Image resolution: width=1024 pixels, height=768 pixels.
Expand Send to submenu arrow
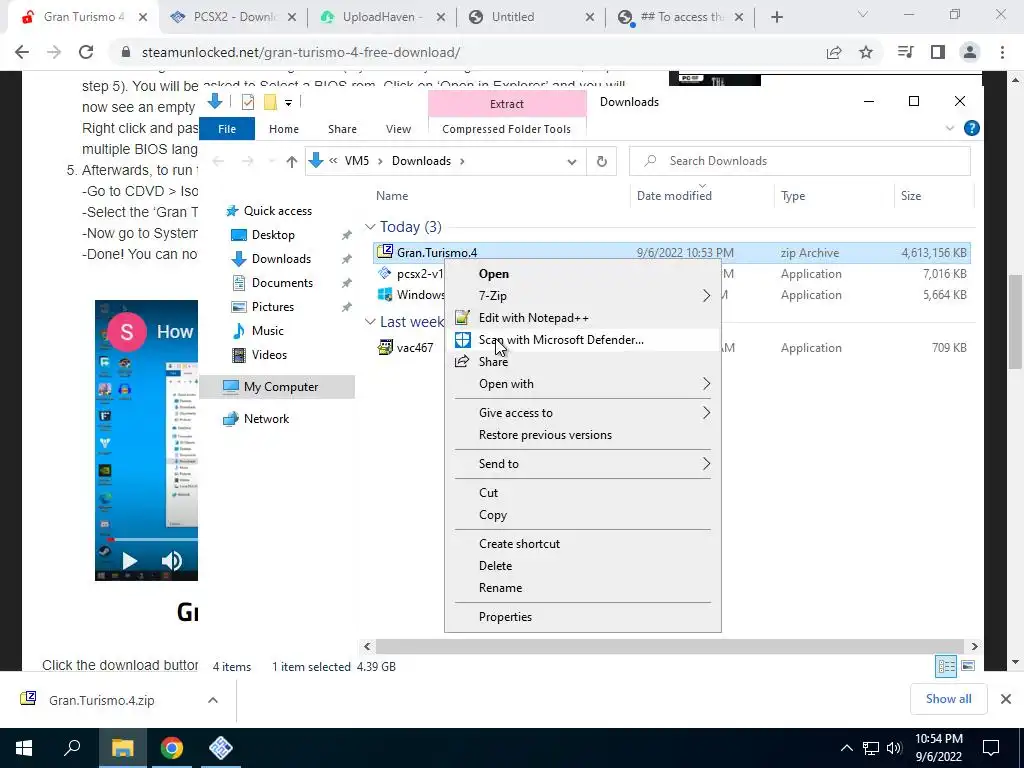706,464
